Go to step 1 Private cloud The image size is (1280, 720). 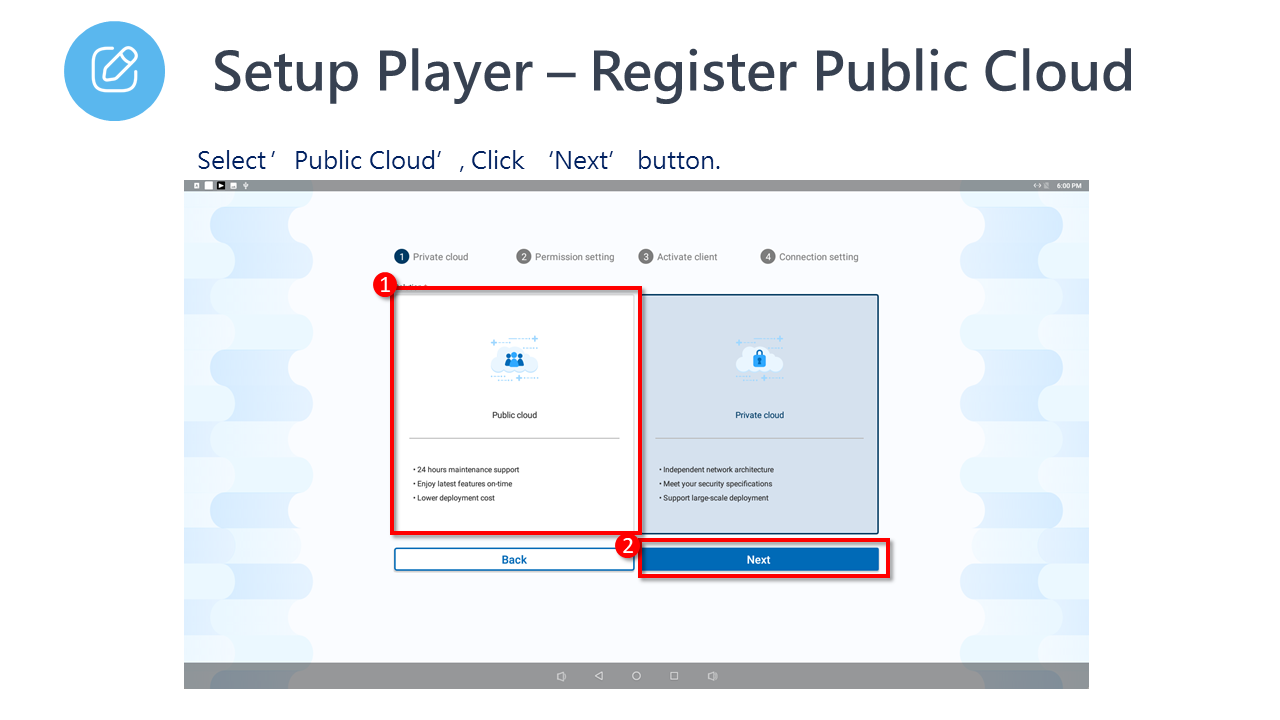point(432,257)
